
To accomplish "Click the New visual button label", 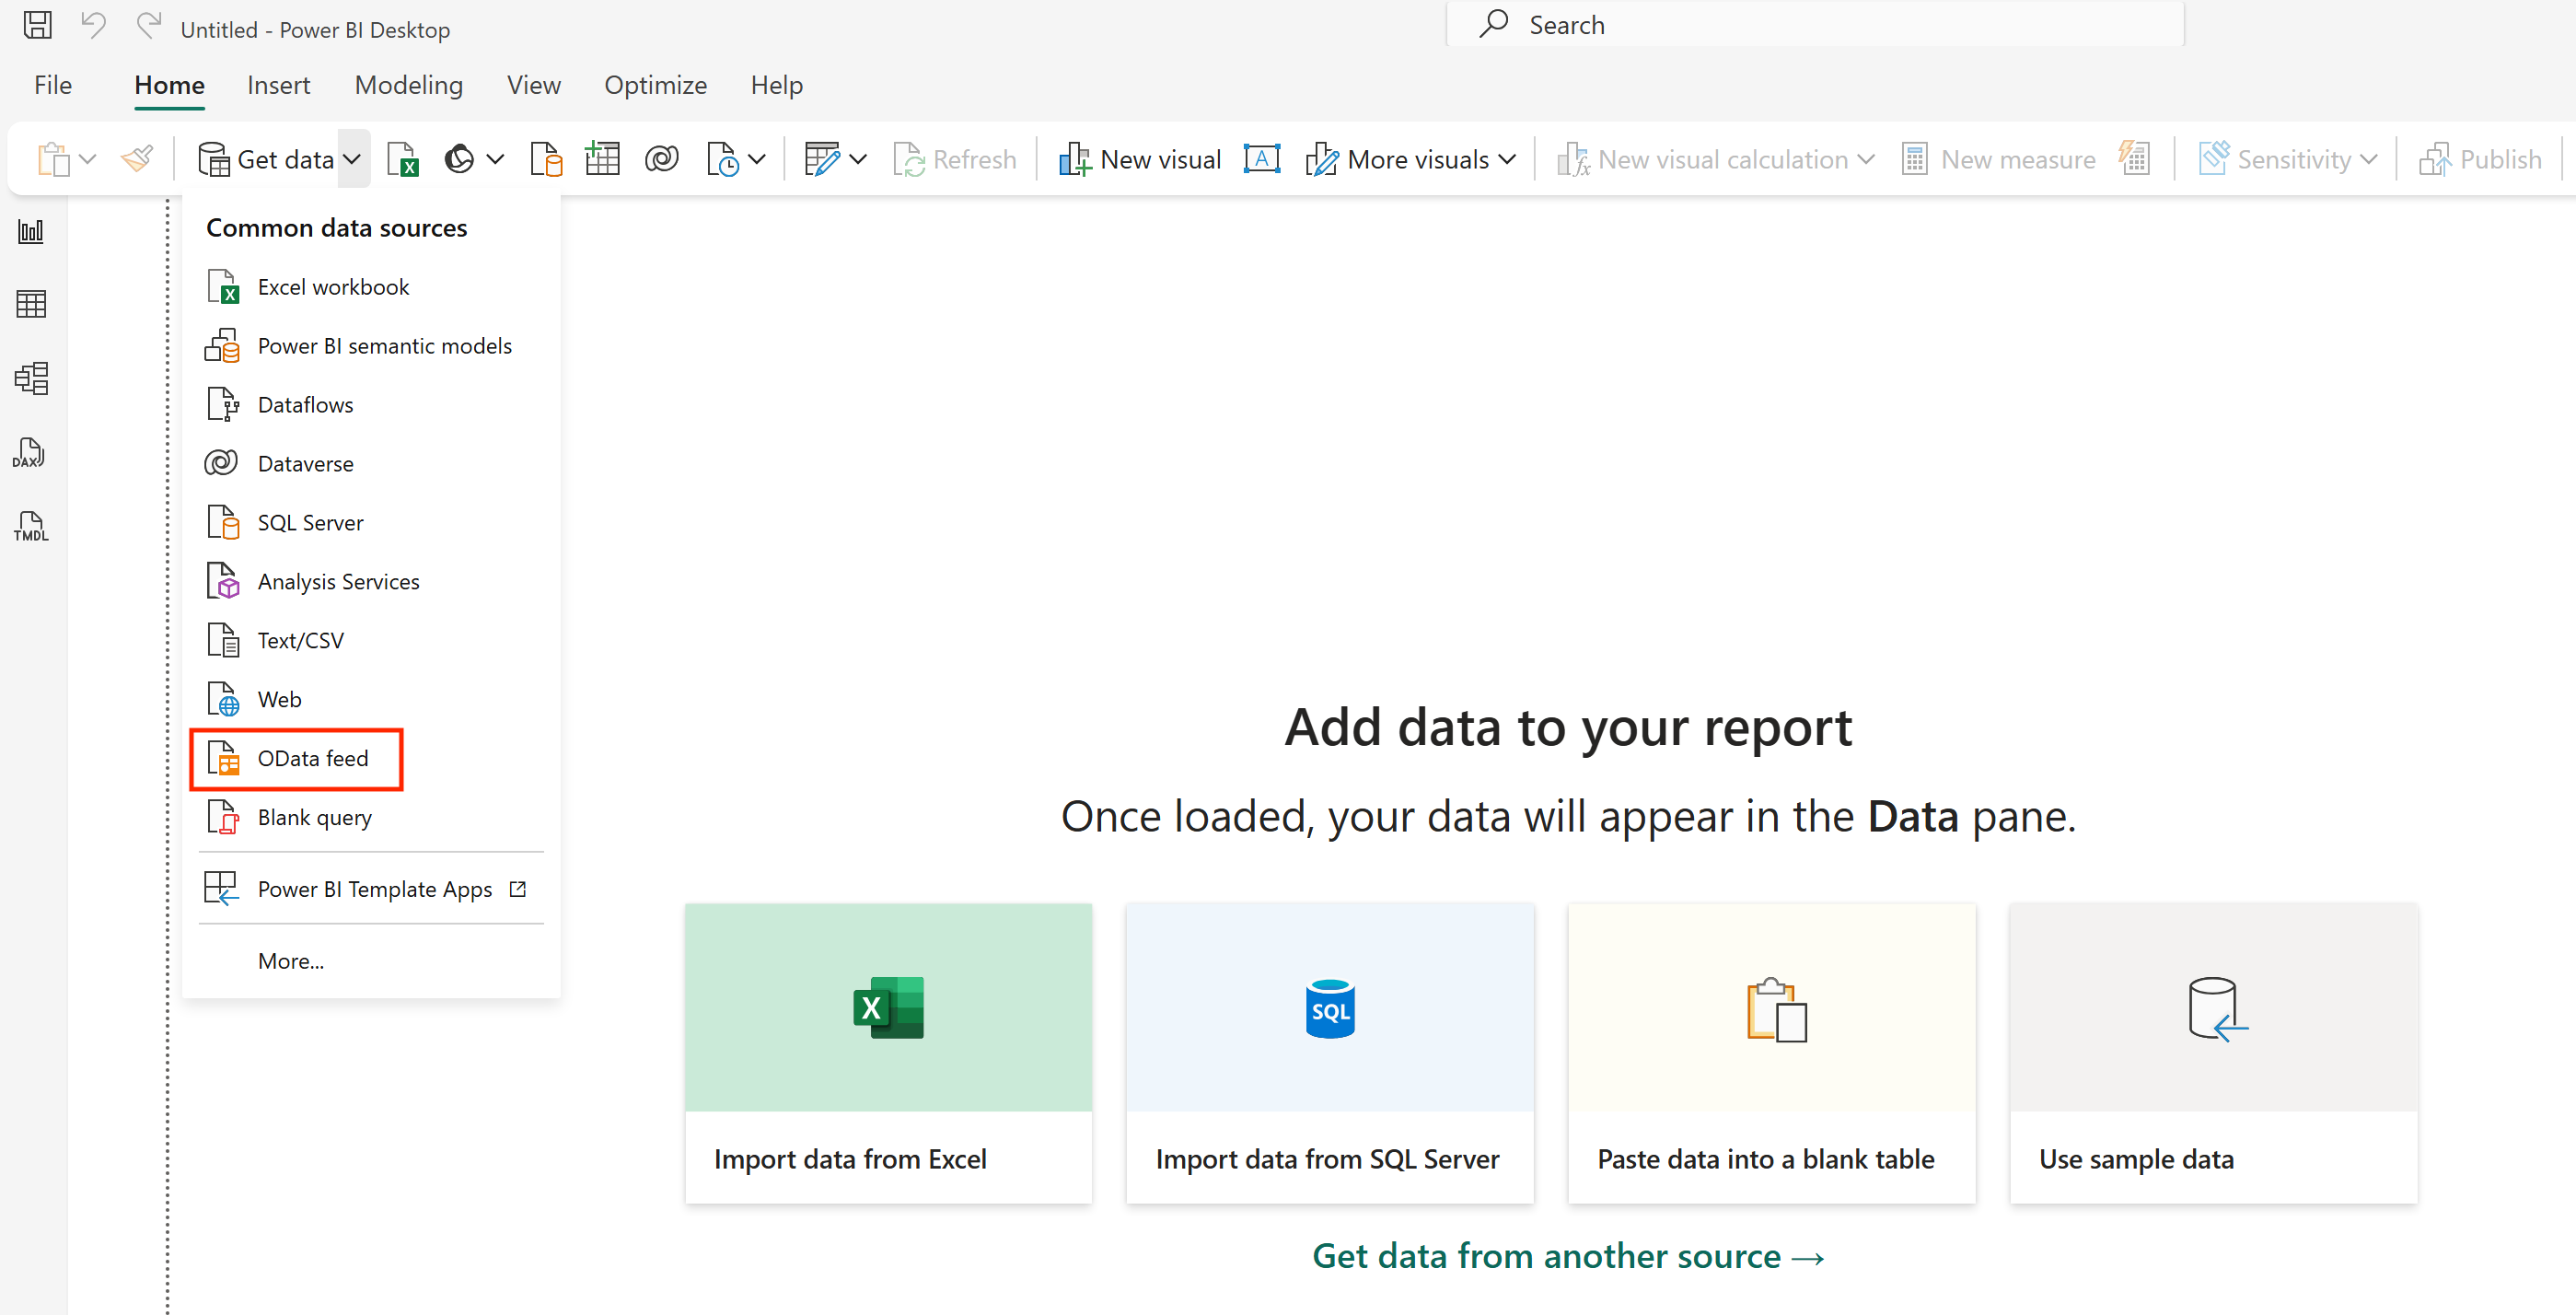I will pyautogui.click(x=1160, y=159).
